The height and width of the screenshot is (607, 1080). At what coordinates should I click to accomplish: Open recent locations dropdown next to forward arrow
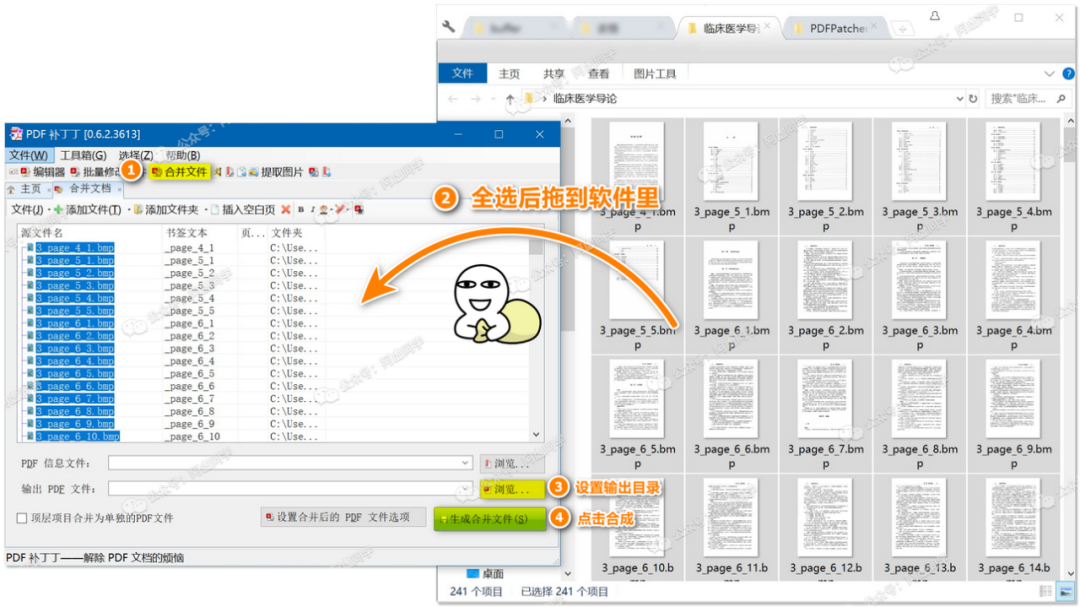click(x=492, y=99)
